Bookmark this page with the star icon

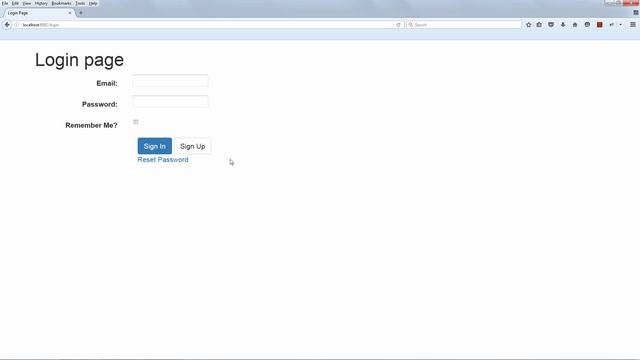529,25
